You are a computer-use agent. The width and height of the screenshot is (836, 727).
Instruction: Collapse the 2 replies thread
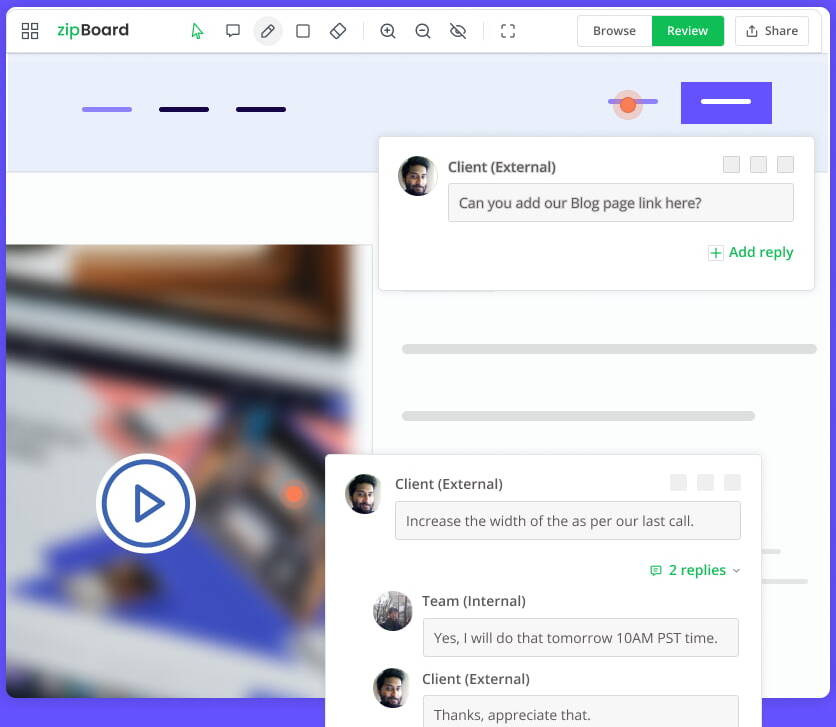click(696, 570)
